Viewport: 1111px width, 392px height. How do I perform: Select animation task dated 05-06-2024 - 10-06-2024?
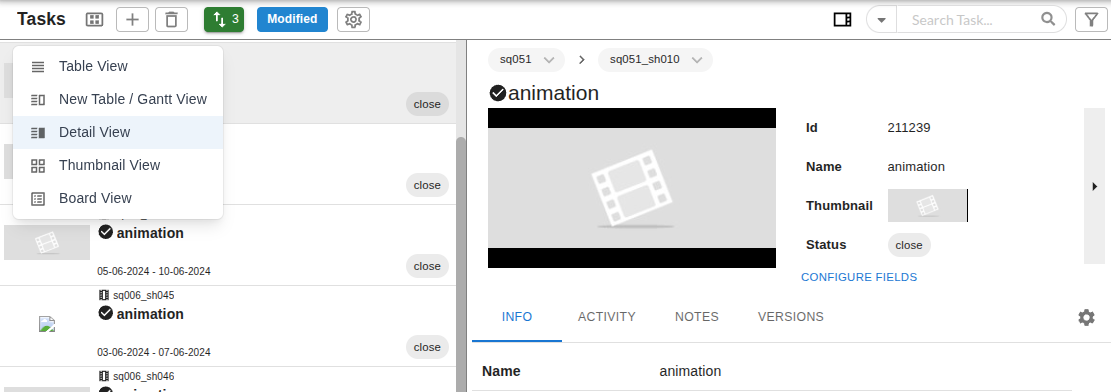coord(227,245)
